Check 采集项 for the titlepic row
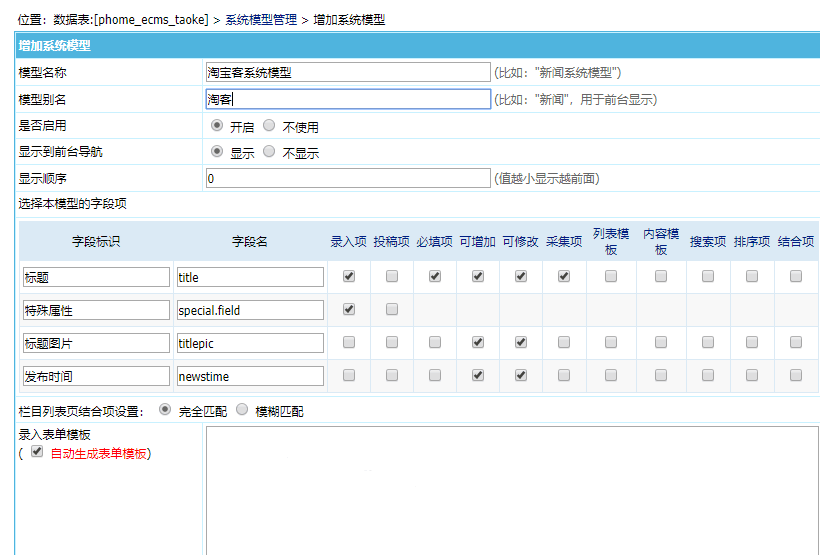 point(564,342)
